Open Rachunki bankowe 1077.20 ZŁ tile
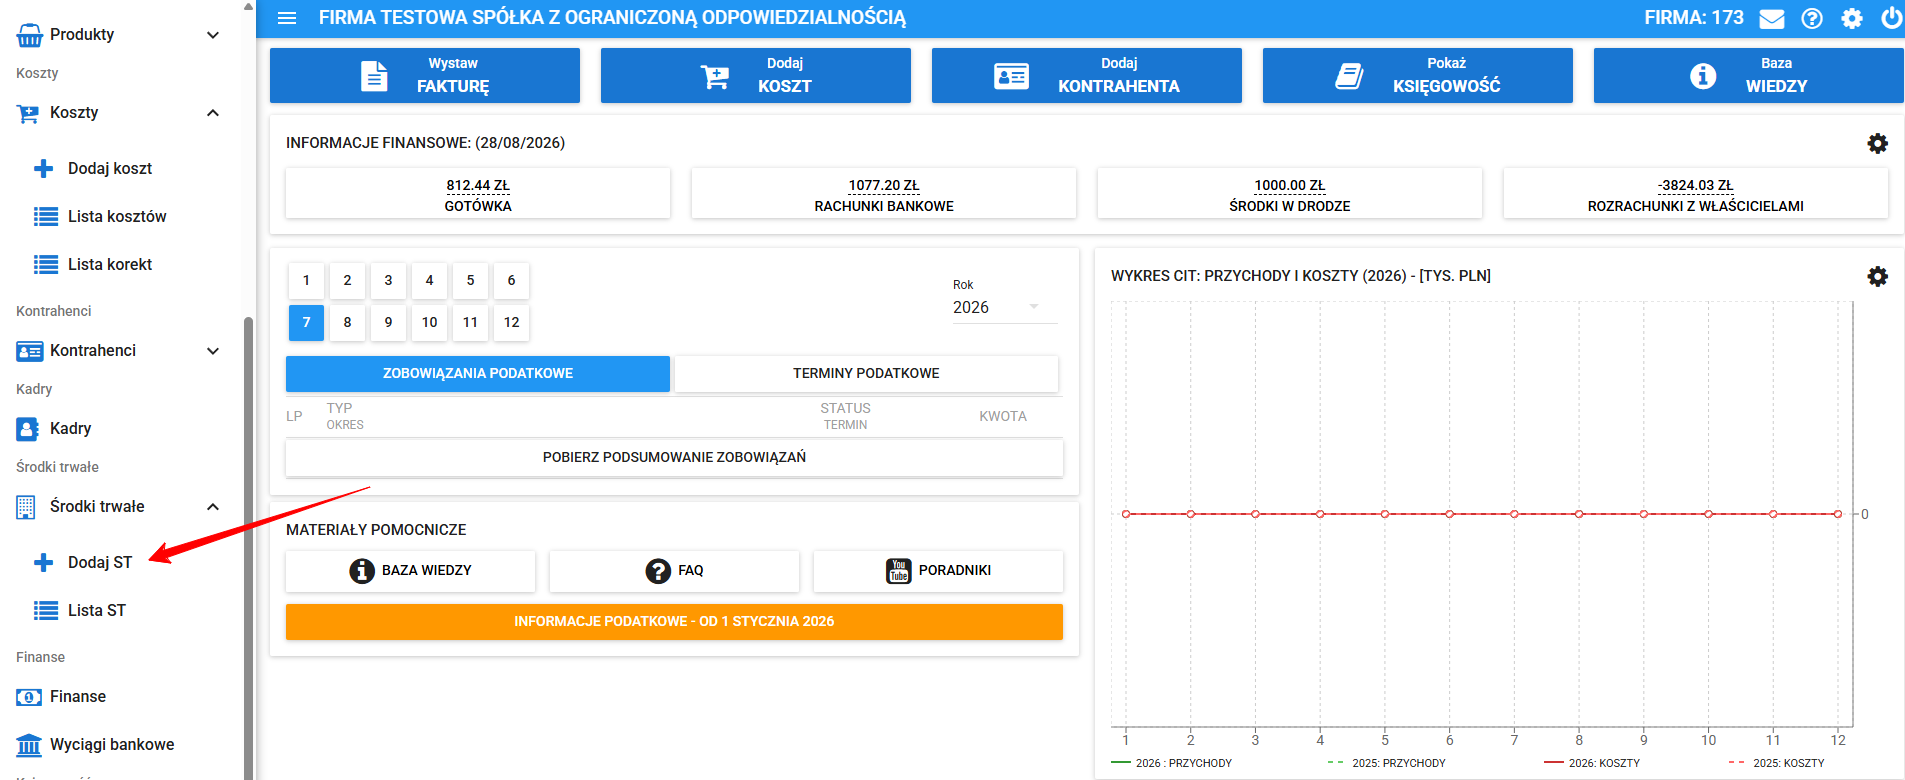Screen dimensions: 1905x780 (x=884, y=194)
